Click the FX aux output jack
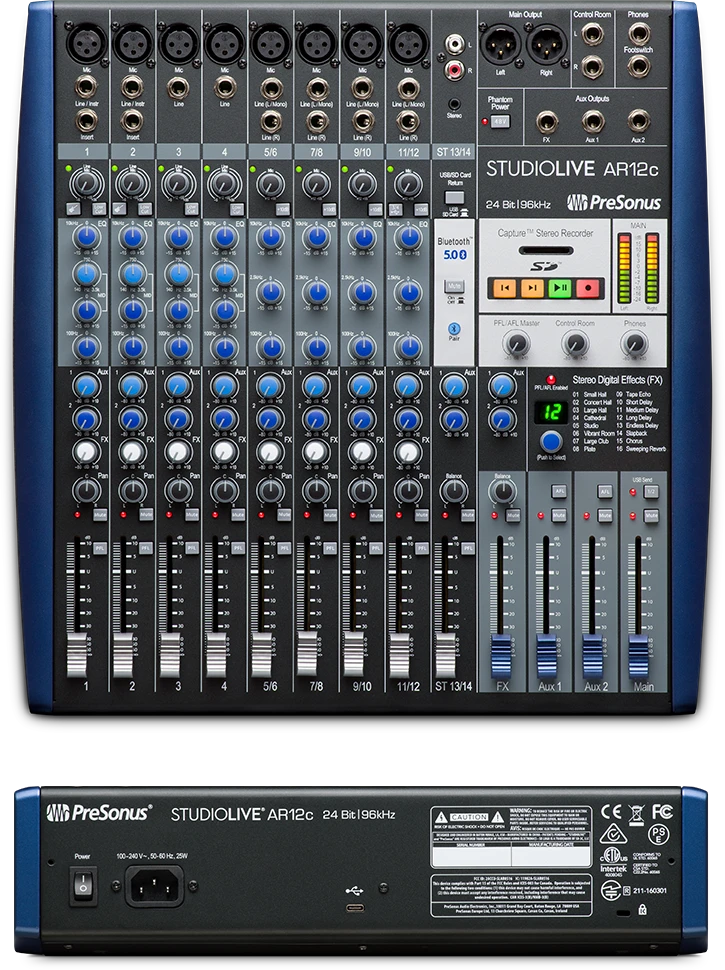Screen dimensions: 725x970 pos(547,122)
